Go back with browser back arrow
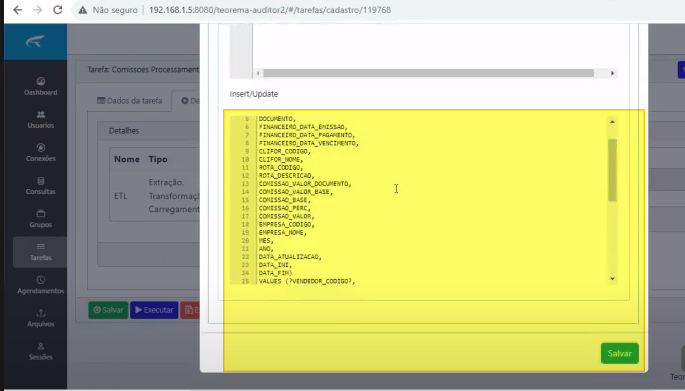685x391 pixels. click(17, 10)
